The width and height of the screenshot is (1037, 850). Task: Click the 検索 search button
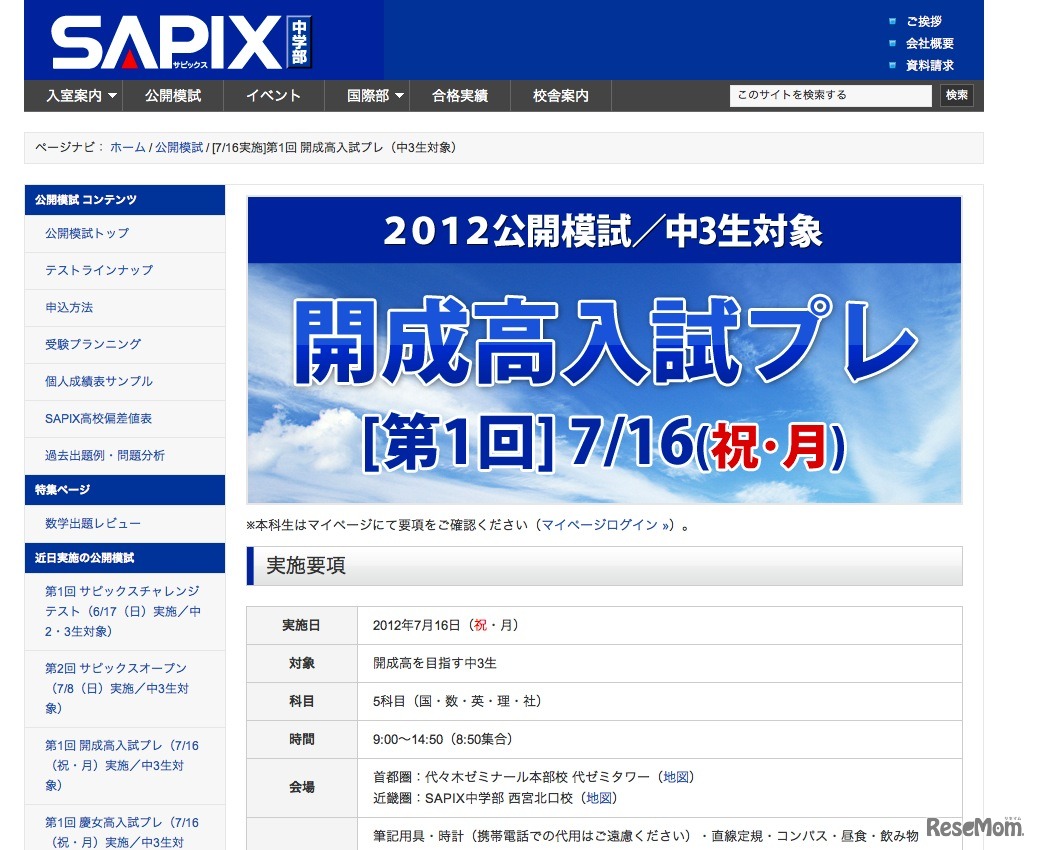click(x=956, y=95)
